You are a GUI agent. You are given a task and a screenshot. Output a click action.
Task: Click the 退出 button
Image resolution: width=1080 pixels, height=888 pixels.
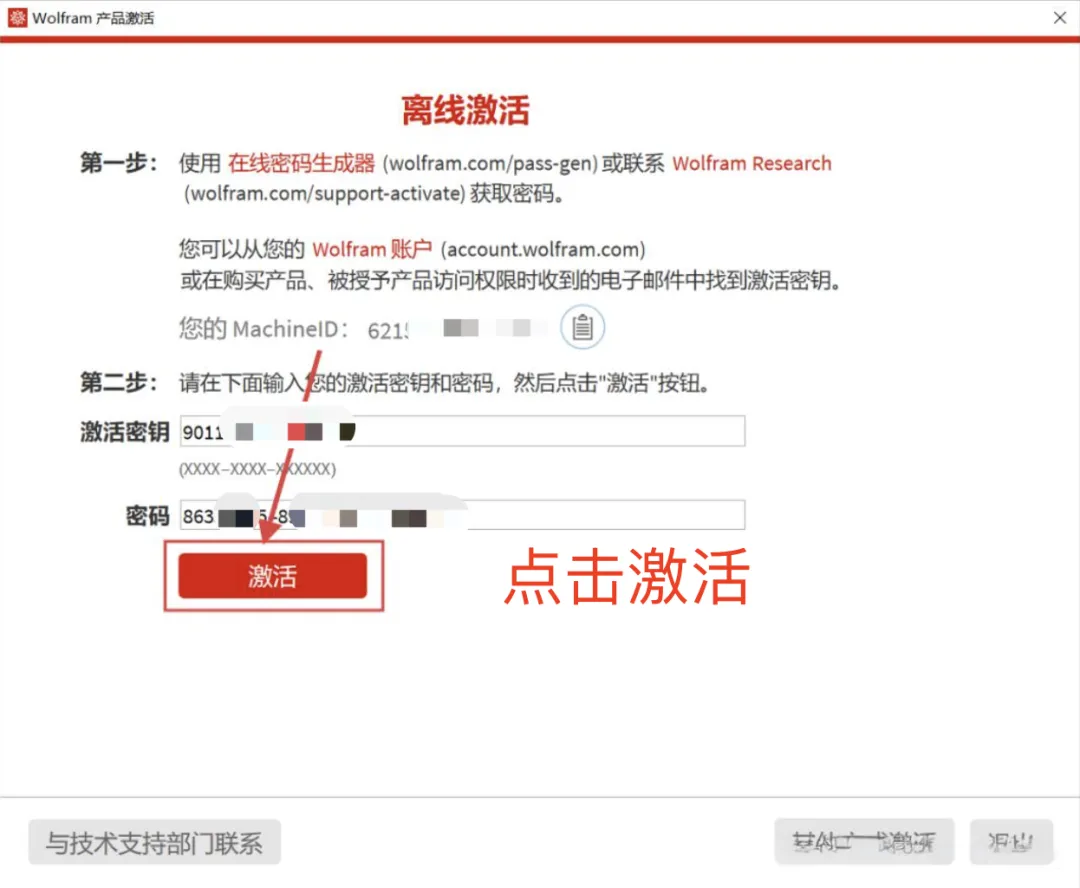1011,841
